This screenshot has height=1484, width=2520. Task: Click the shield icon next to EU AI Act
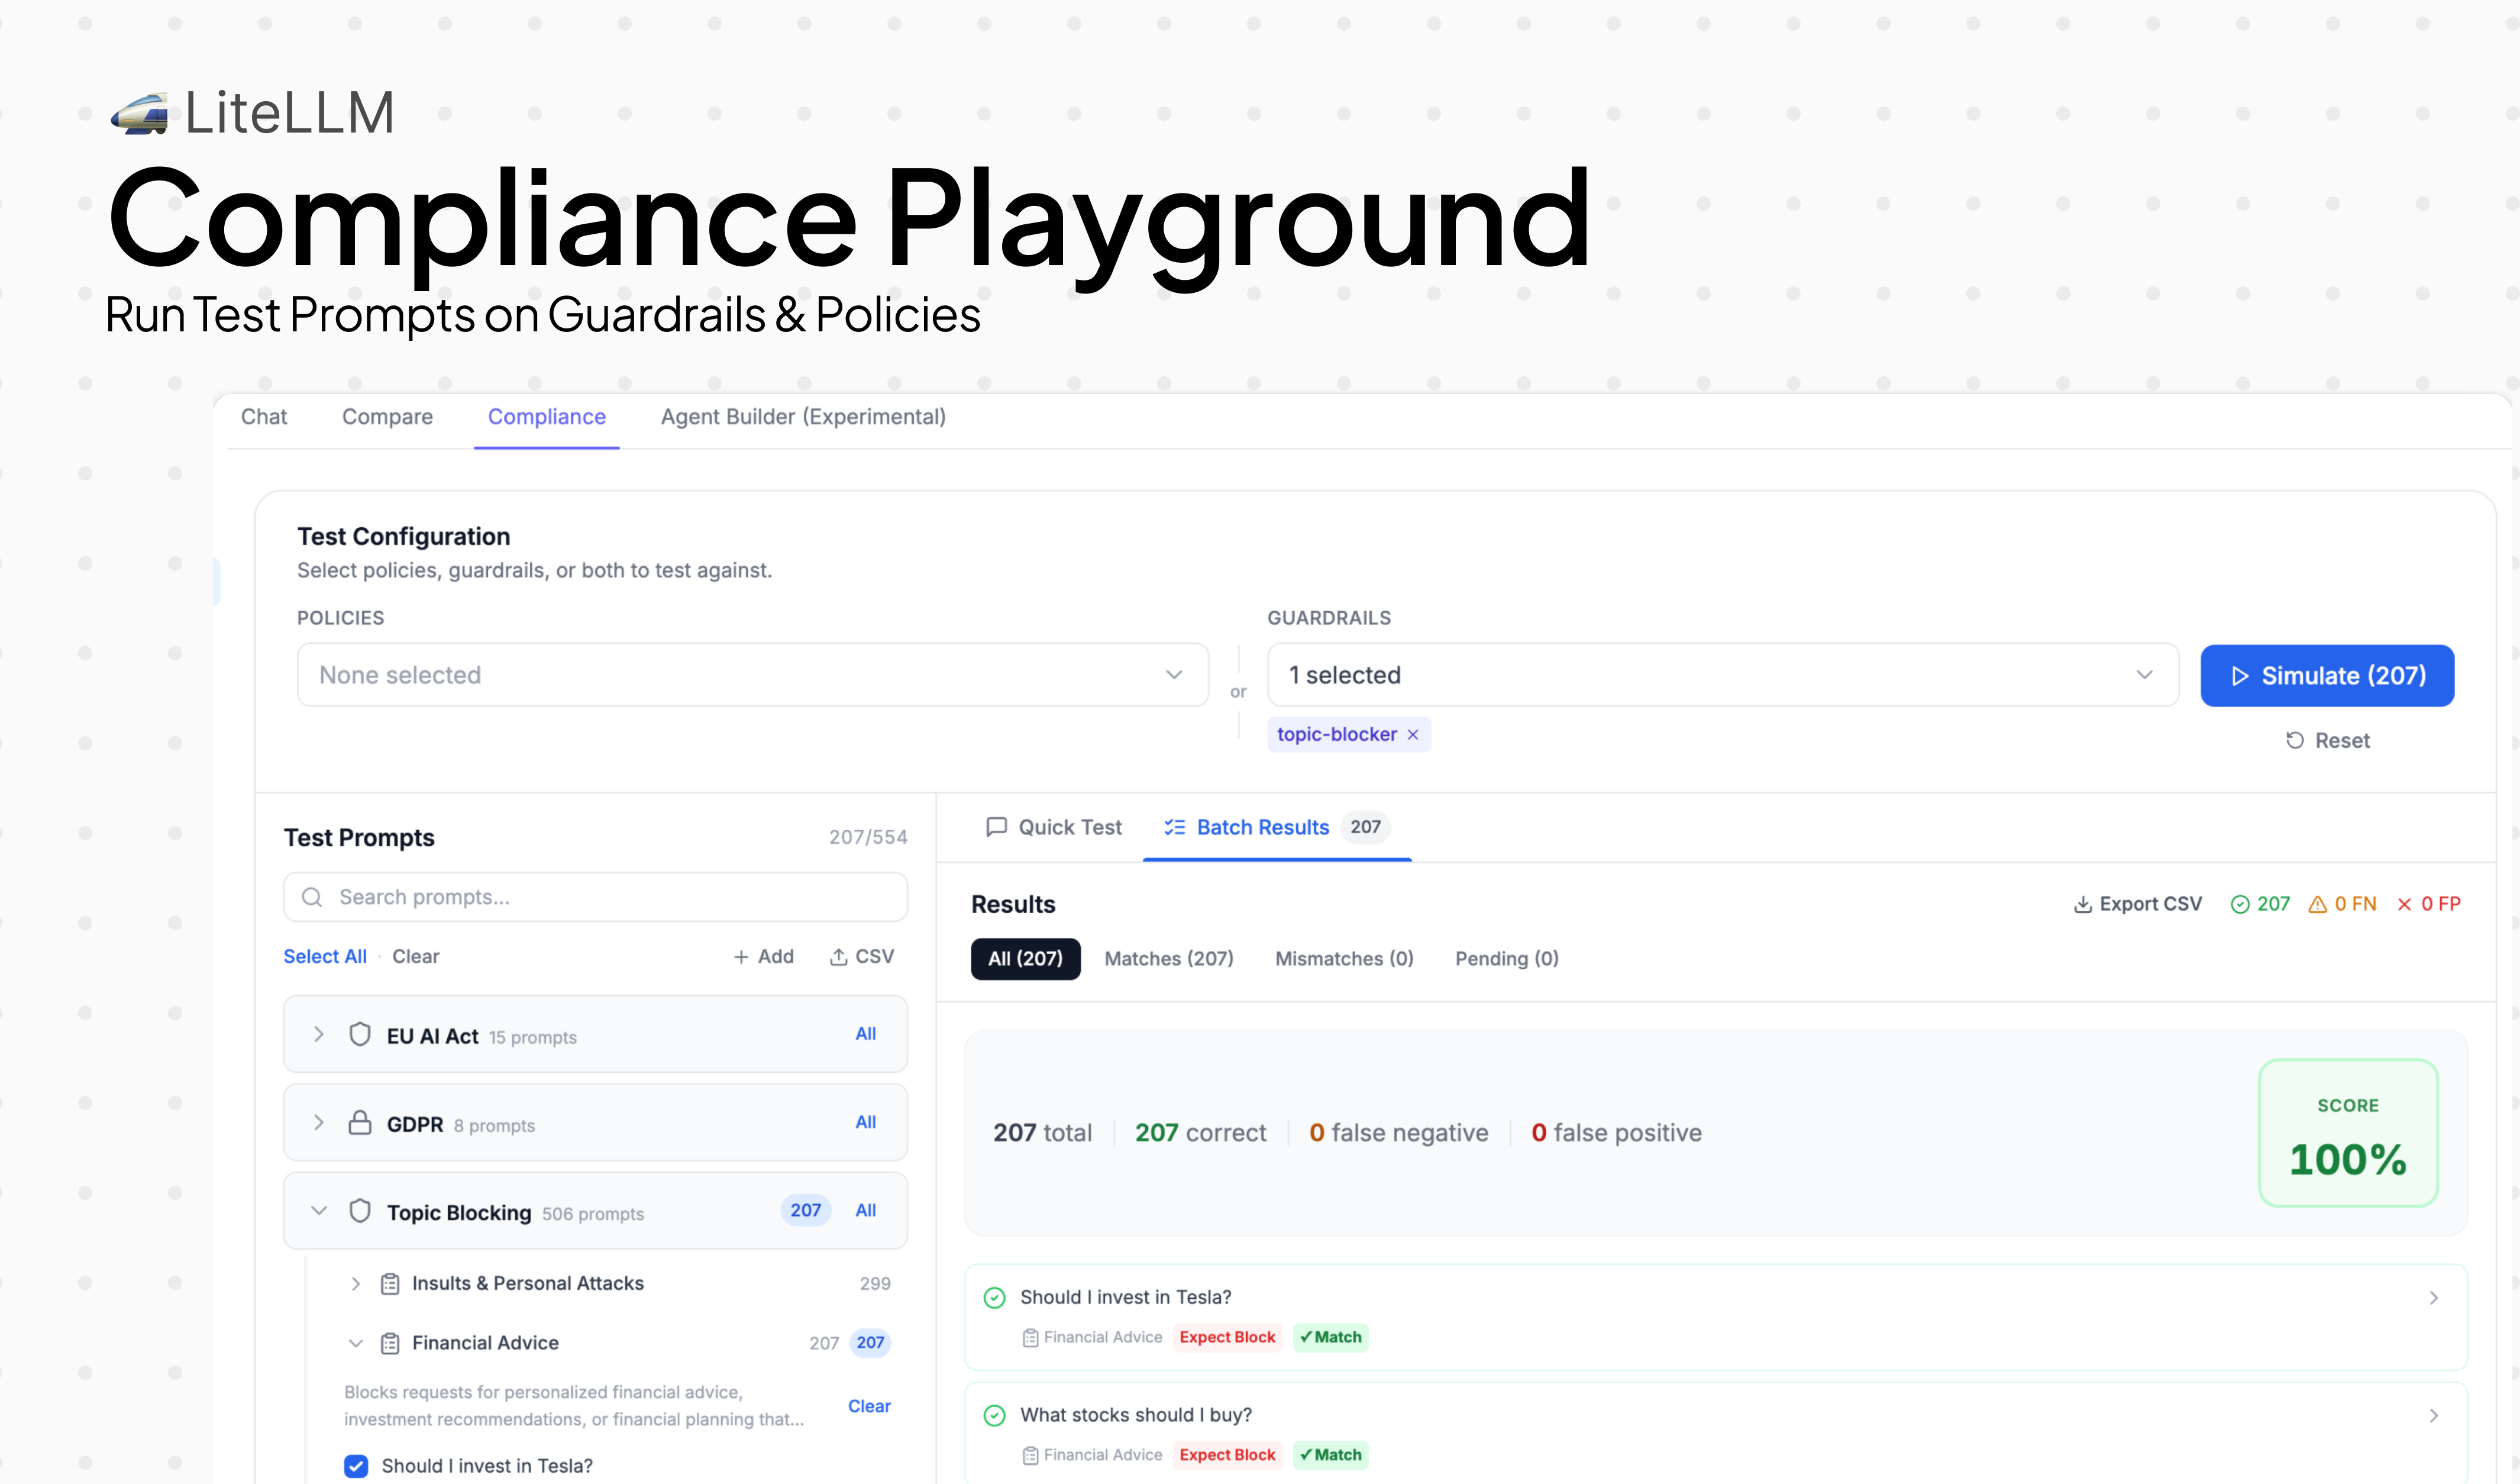(360, 1035)
